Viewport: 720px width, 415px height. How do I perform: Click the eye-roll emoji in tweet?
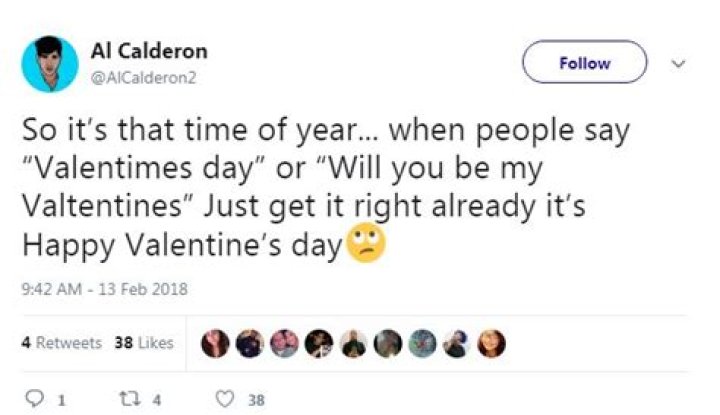coord(363,241)
